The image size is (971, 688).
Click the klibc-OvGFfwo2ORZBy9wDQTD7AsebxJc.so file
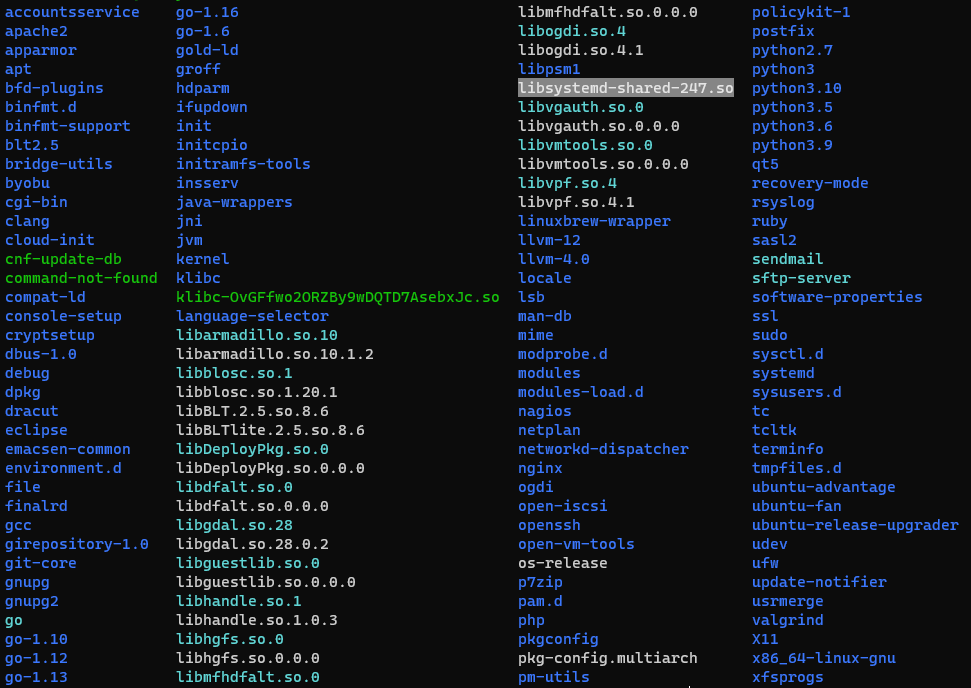tap(337, 297)
